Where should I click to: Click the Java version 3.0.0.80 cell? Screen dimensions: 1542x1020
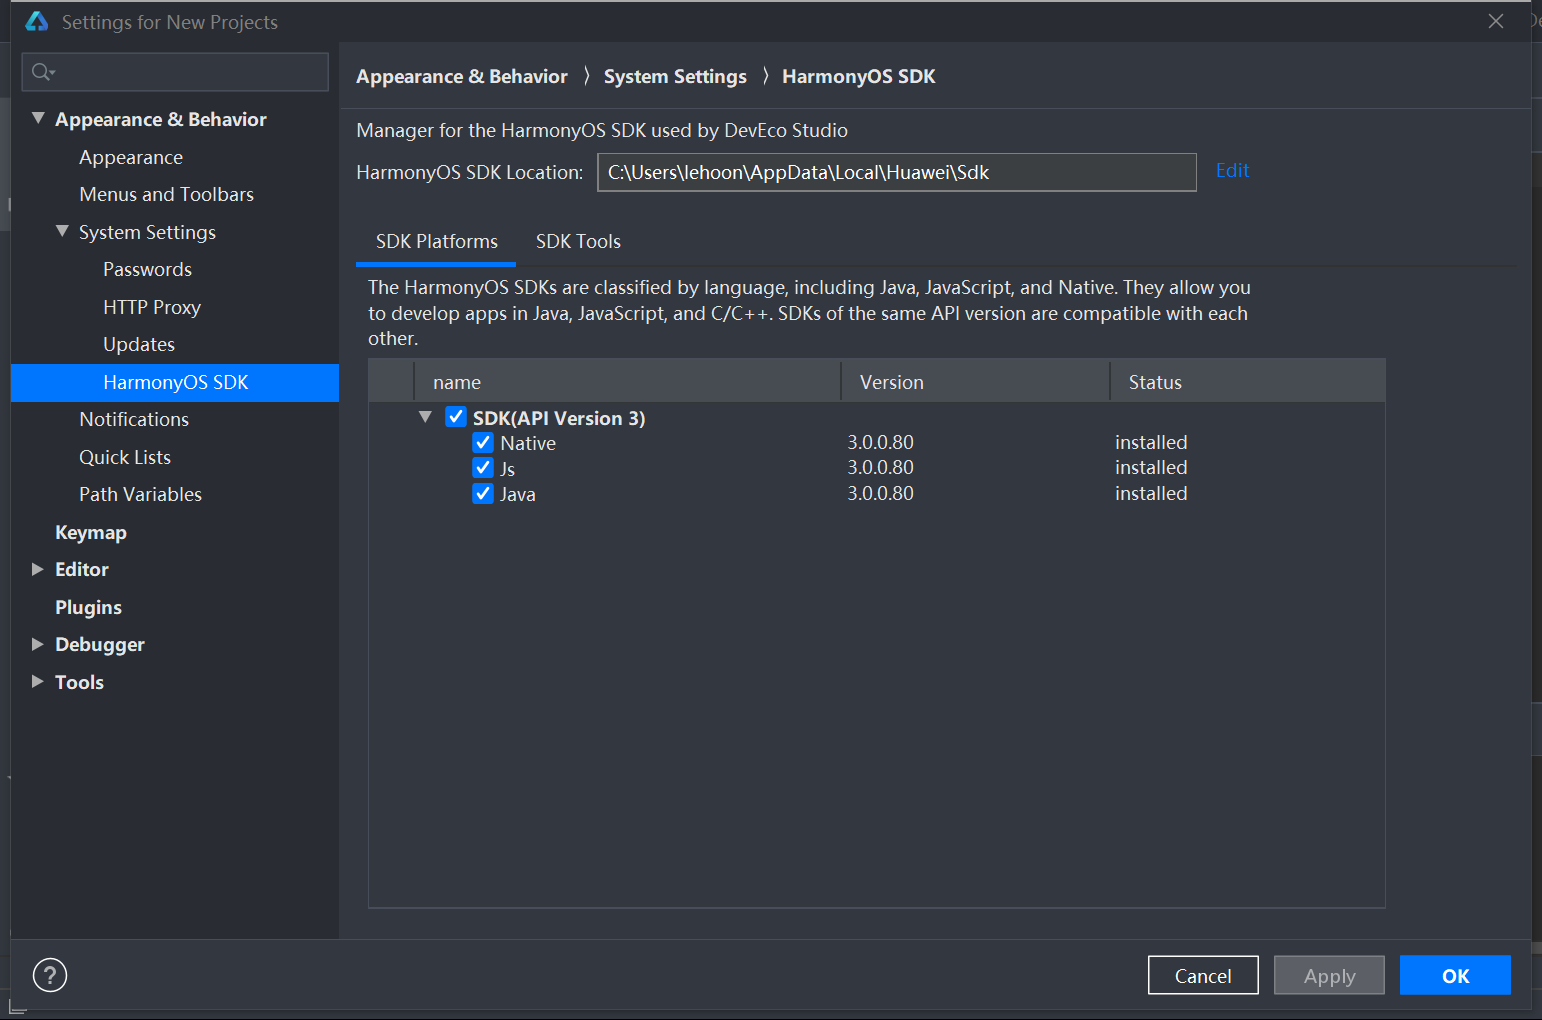881,493
